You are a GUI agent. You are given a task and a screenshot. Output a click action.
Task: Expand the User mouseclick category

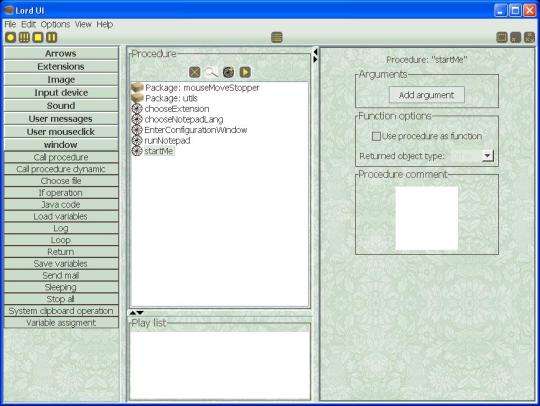tap(61, 132)
